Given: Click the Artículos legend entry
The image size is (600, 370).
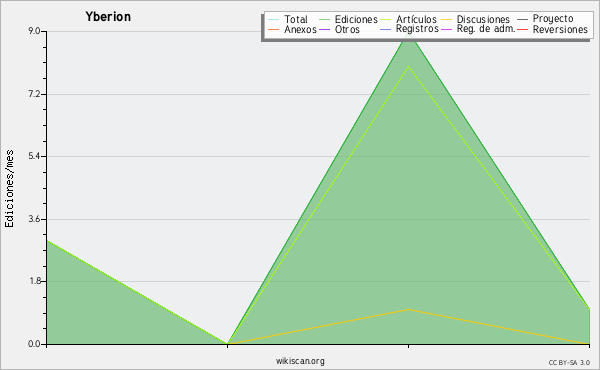Looking at the screenshot, I should (416, 20).
